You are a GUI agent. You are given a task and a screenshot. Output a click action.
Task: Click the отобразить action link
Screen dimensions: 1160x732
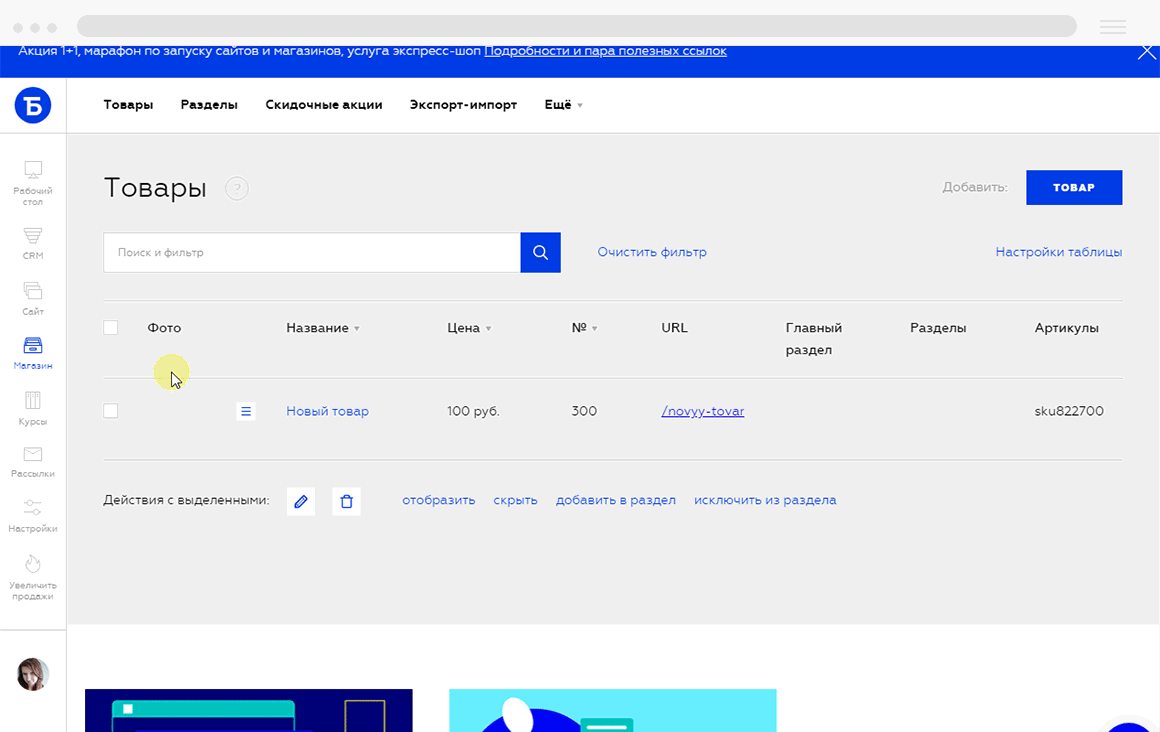coord(439,500)
